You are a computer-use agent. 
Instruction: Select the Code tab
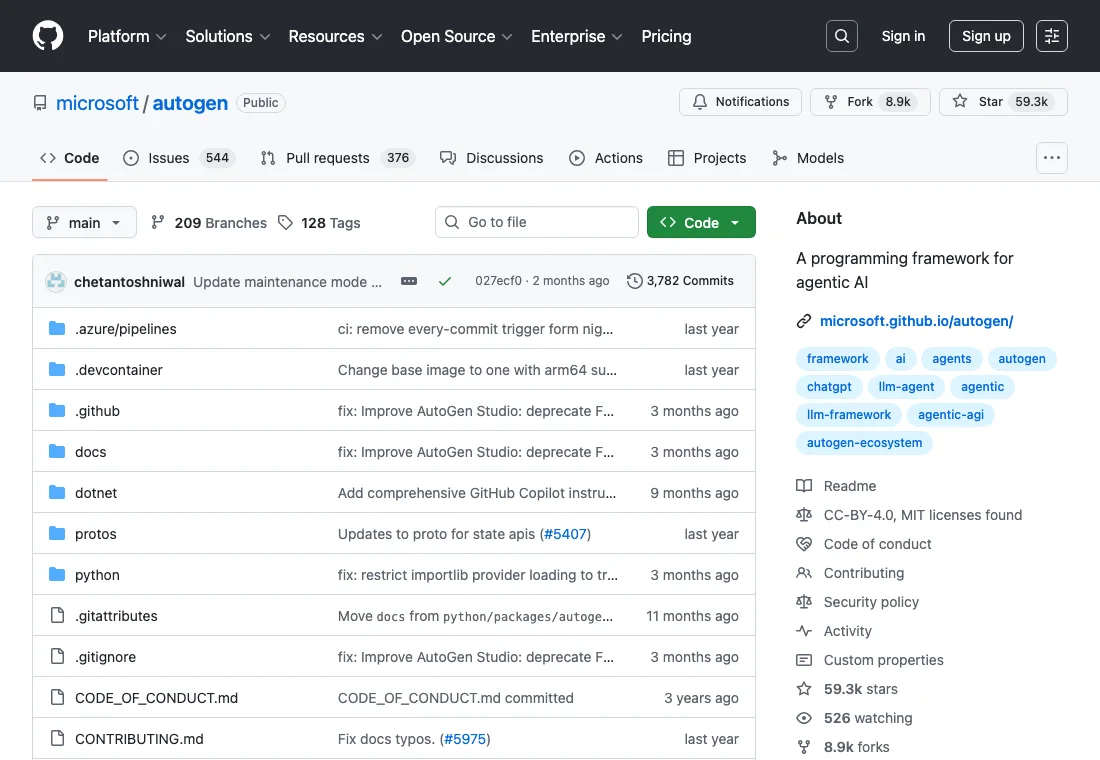tap(69, 158)
